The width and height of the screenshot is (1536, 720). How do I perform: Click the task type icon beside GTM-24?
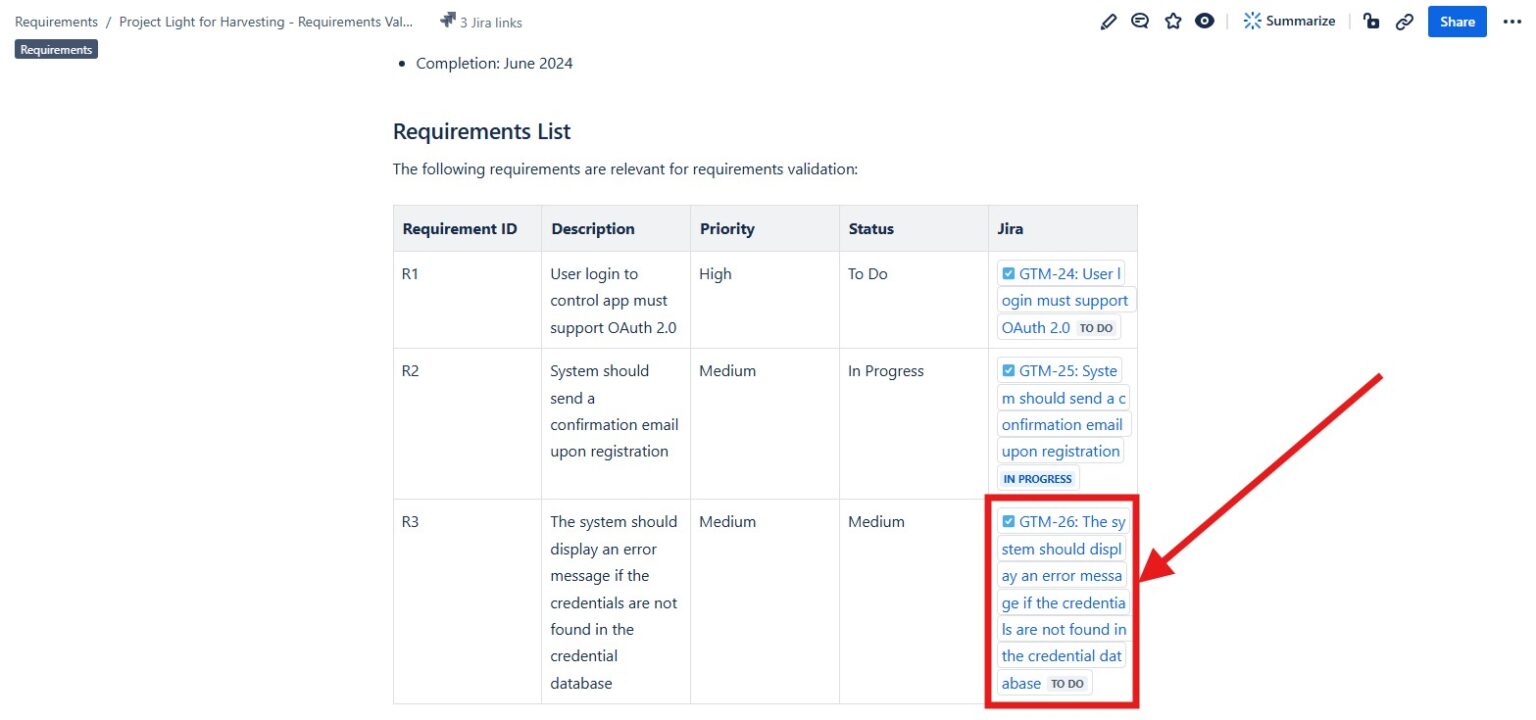pyautogui.click(x=1008, y=272)
